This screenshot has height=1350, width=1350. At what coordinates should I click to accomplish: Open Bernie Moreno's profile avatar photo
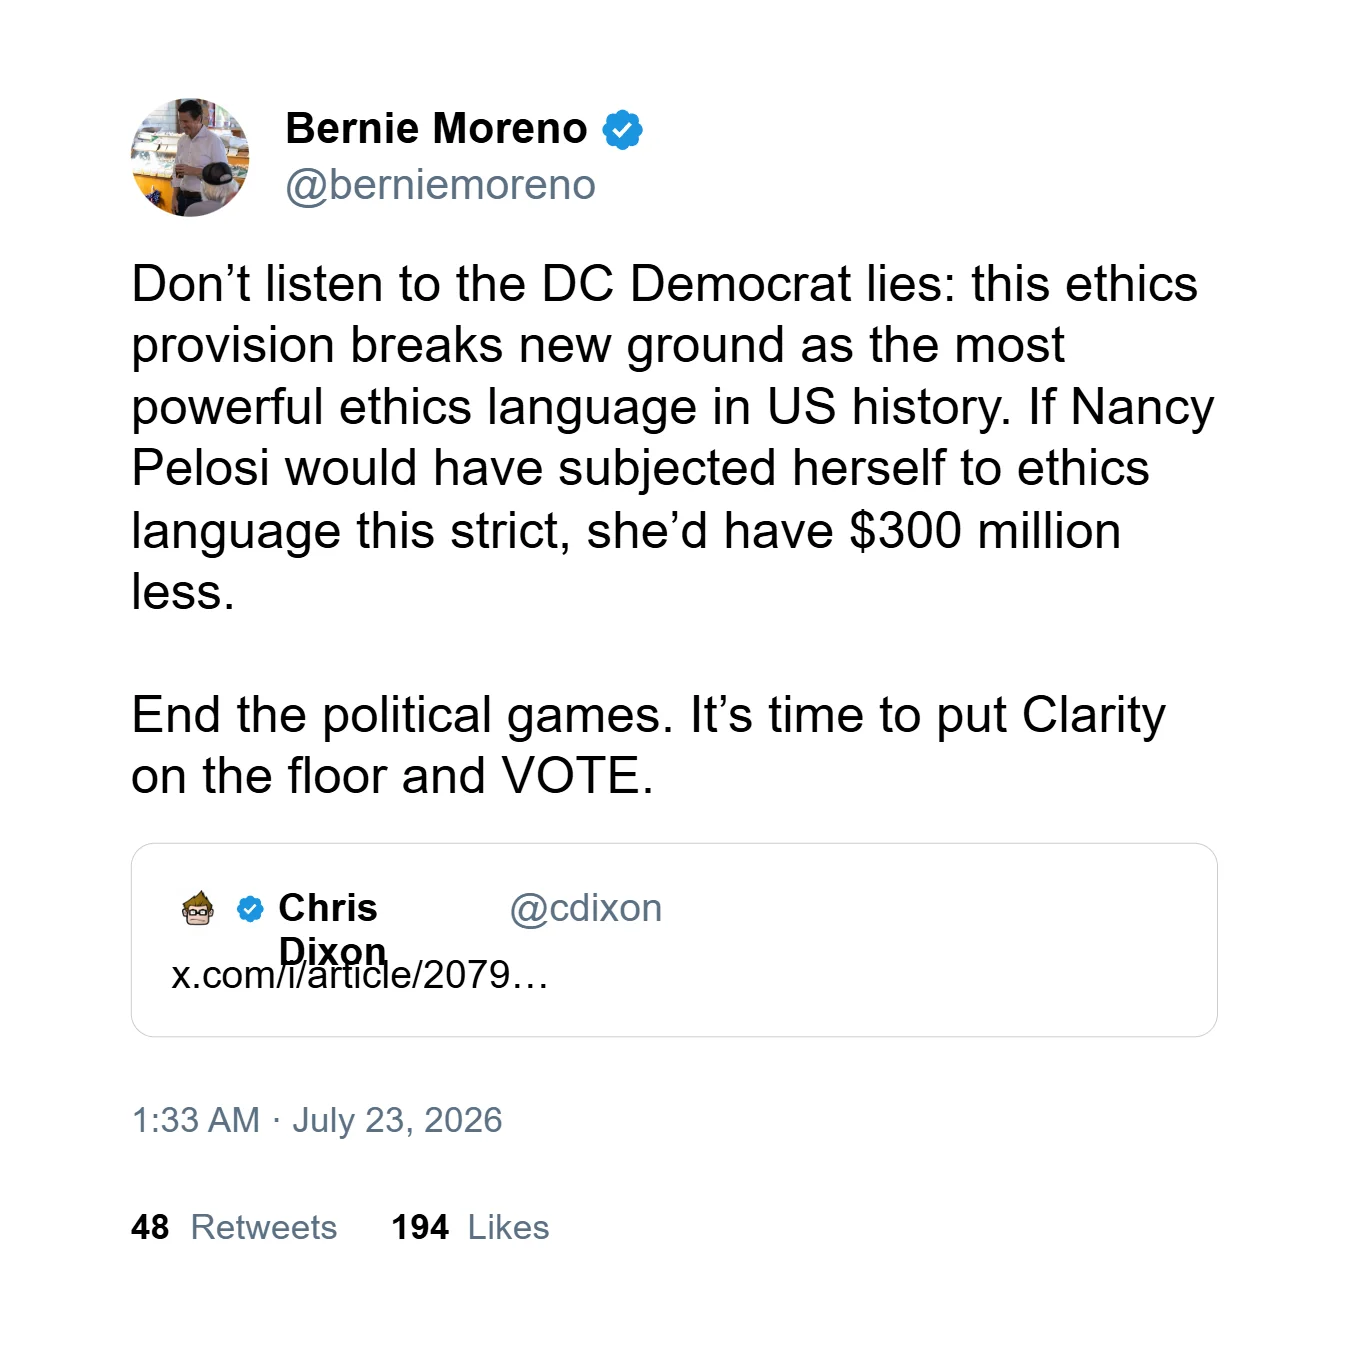pos(190,157)
